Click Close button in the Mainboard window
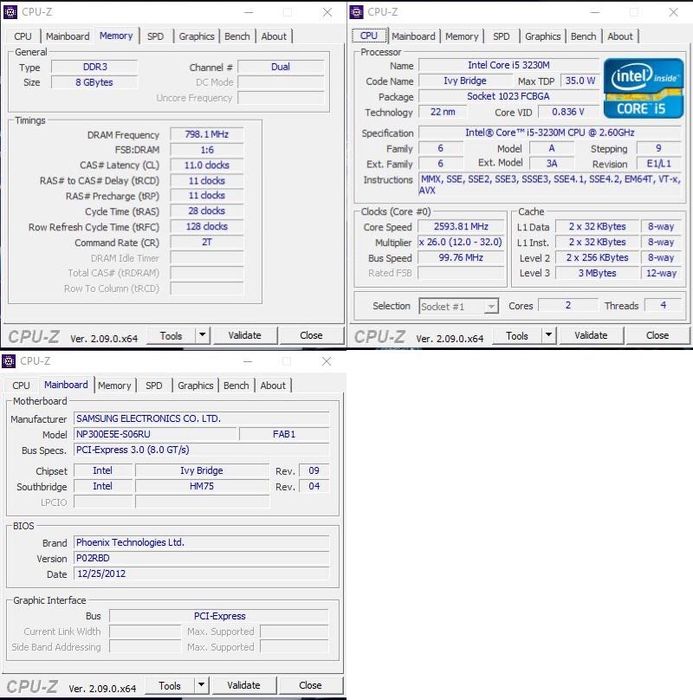This screenshot has width=693, height=700. click(310, 685)
